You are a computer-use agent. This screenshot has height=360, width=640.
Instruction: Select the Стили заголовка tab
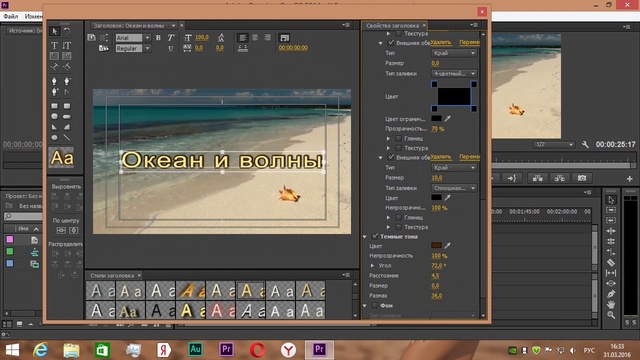pos(112,276)
